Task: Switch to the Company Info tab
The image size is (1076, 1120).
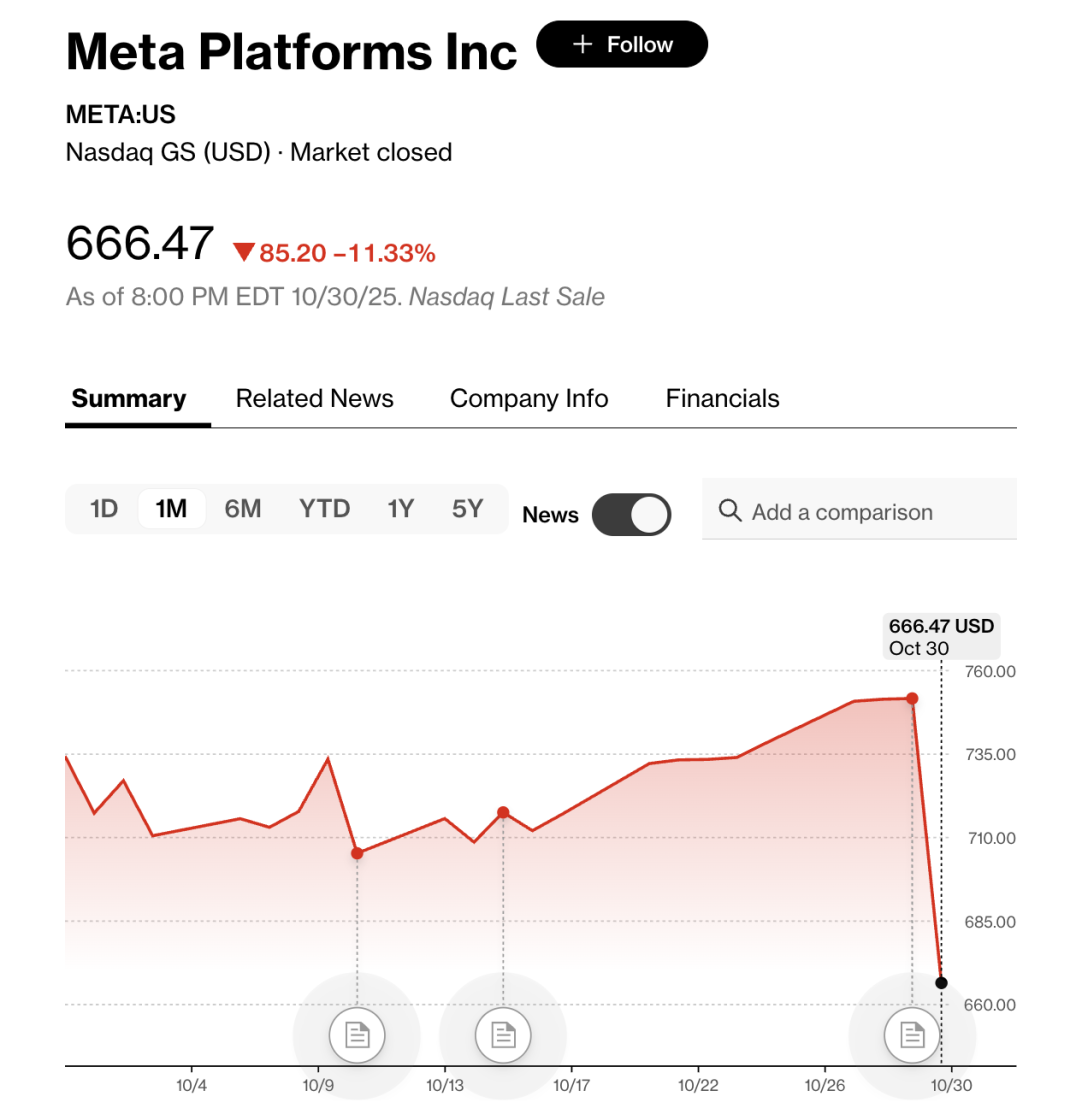Action: click(529, 399)
